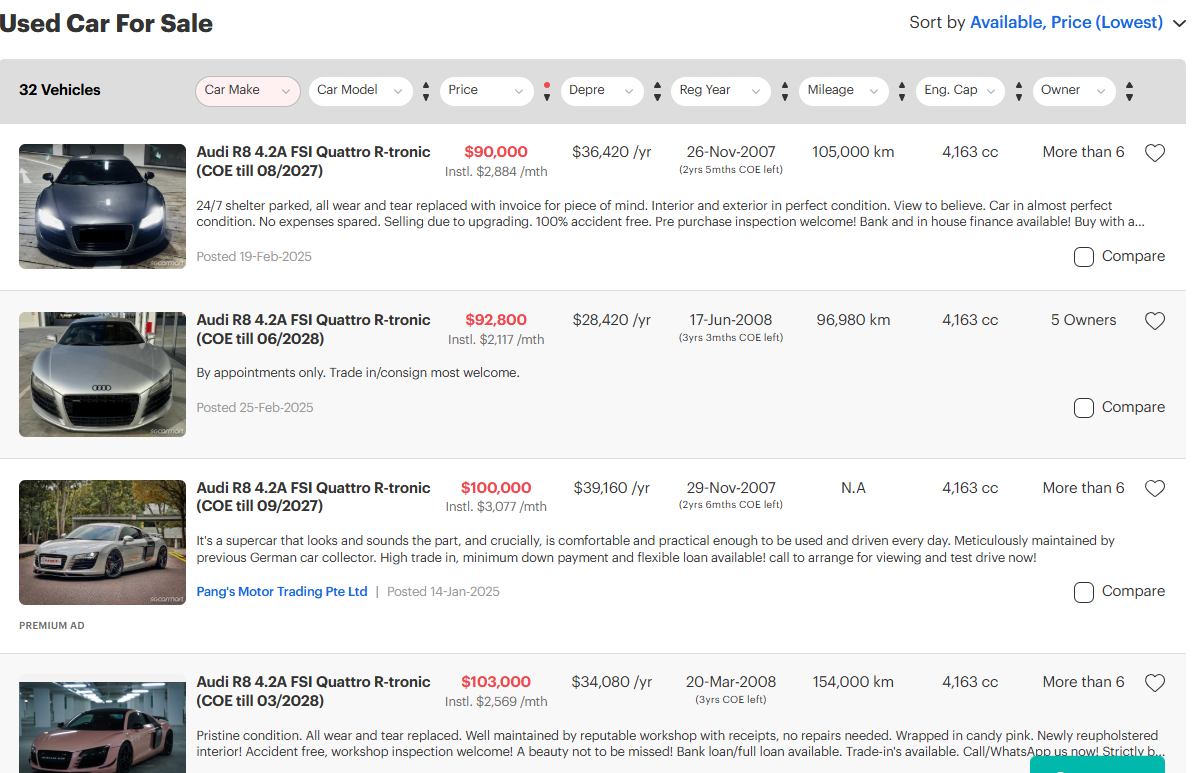The height and width of the screenshot is (773, 1202).
Task: Tick Compare for the $92,800 Audi R8
Action: [x=1083, y=408]
